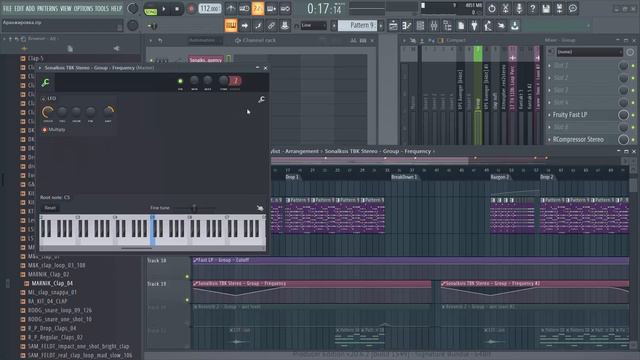Toggle the orange countdown before recording icon
The image size is (640, 360).
coord(258,8)
